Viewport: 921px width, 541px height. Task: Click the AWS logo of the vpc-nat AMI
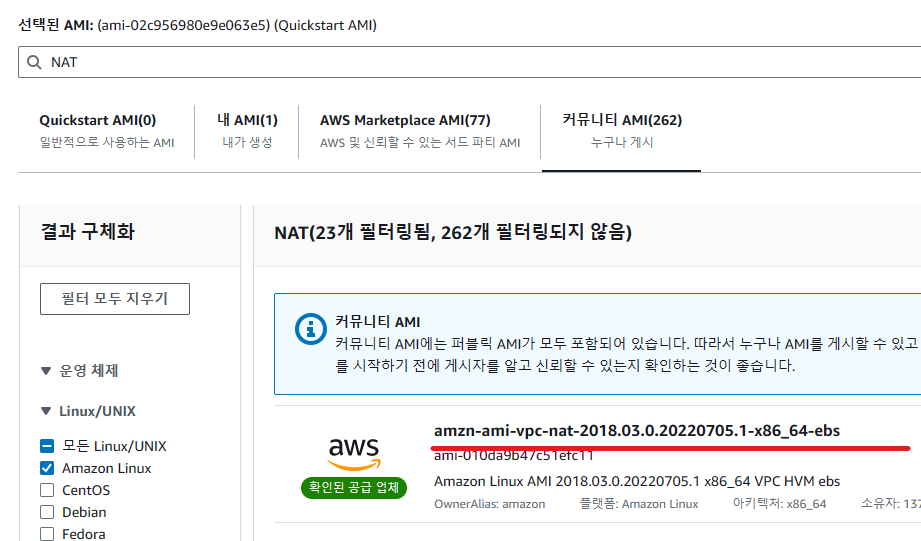pyautogui.click(x=354, y=454)
